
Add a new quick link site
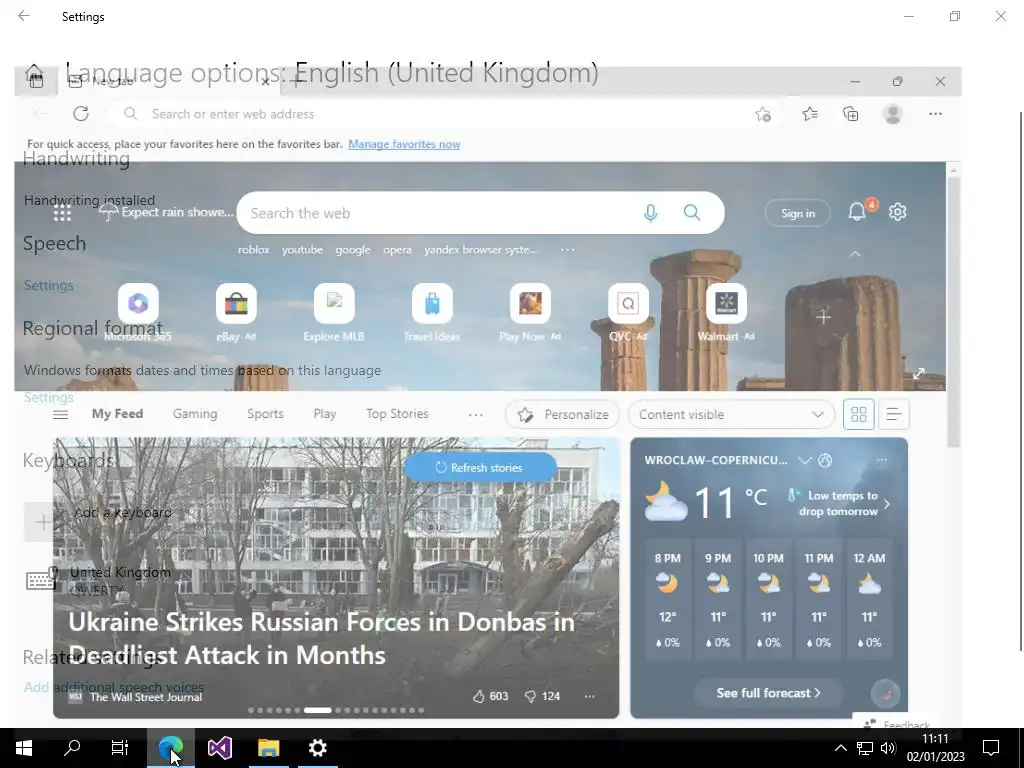click(824, 317)
